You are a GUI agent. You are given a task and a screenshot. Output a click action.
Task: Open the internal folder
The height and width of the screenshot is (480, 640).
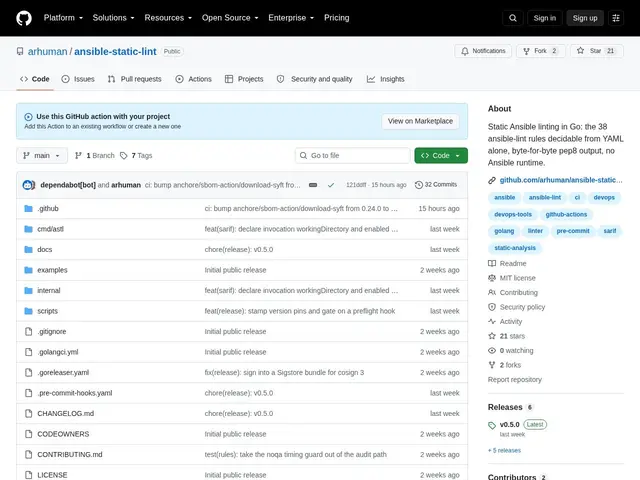(x=49, y=290)
